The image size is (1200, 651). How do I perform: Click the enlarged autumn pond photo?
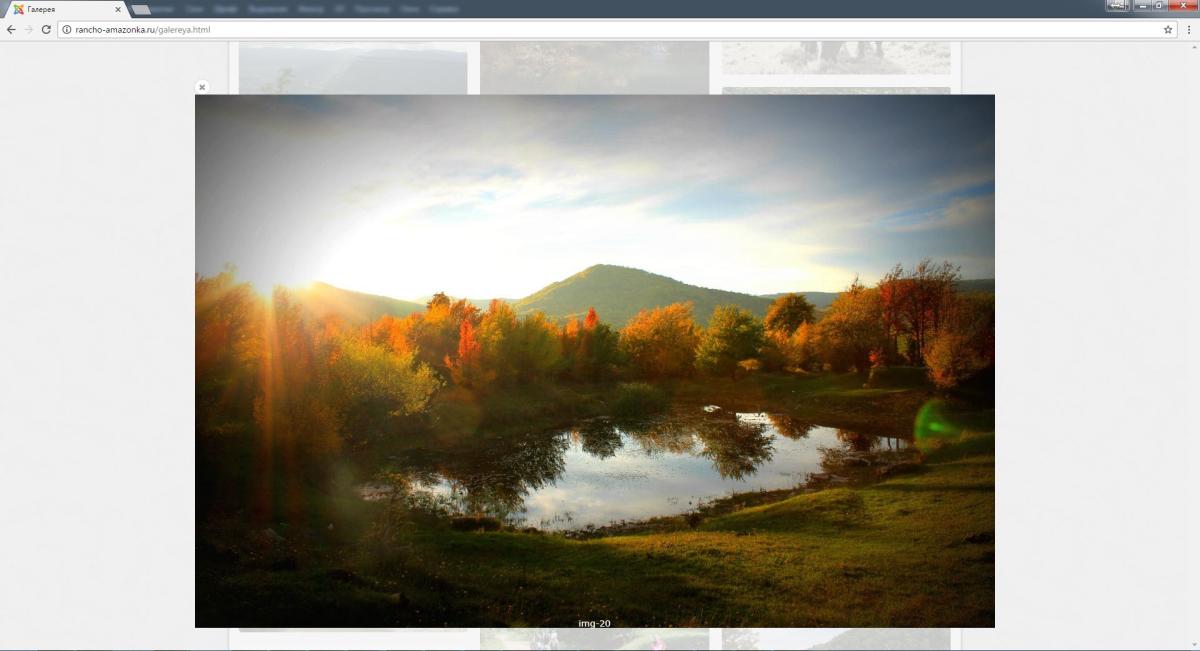pyautogui.click(x=594, y=360)
